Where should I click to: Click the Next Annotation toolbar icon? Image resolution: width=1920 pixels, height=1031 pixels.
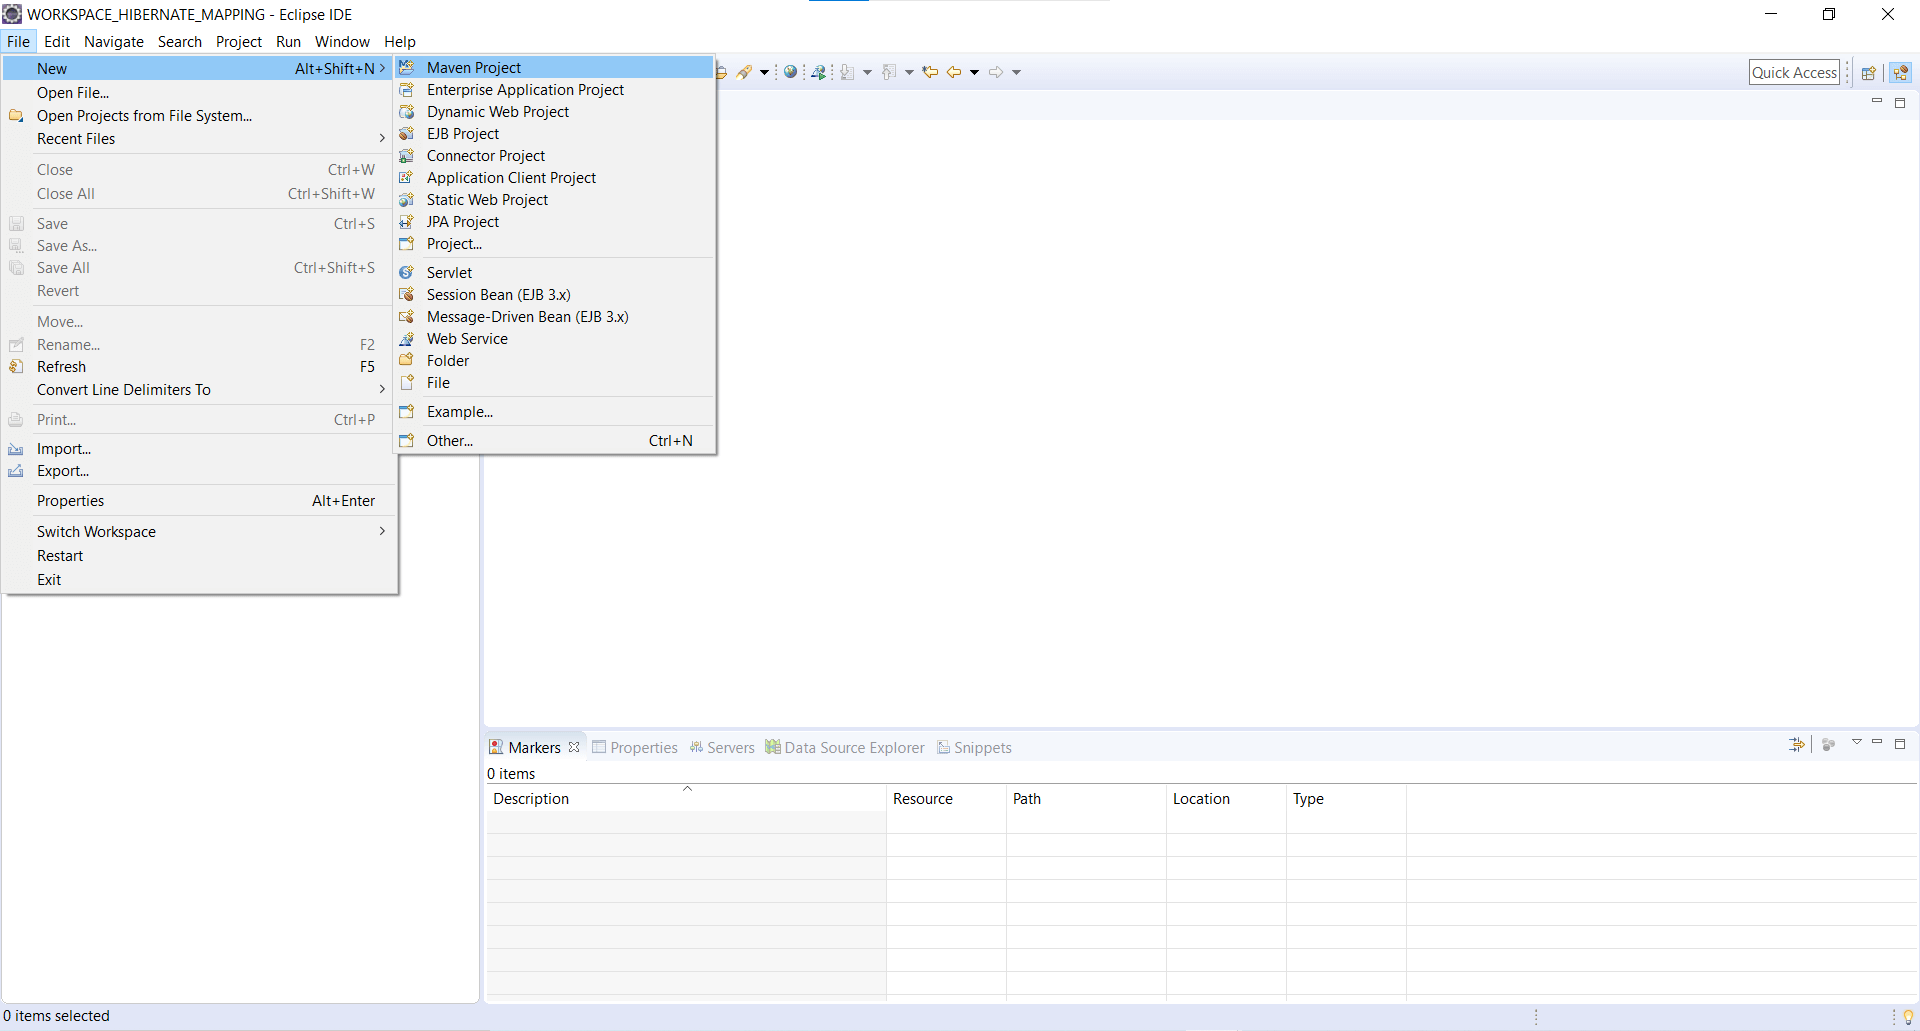(848, 71)
